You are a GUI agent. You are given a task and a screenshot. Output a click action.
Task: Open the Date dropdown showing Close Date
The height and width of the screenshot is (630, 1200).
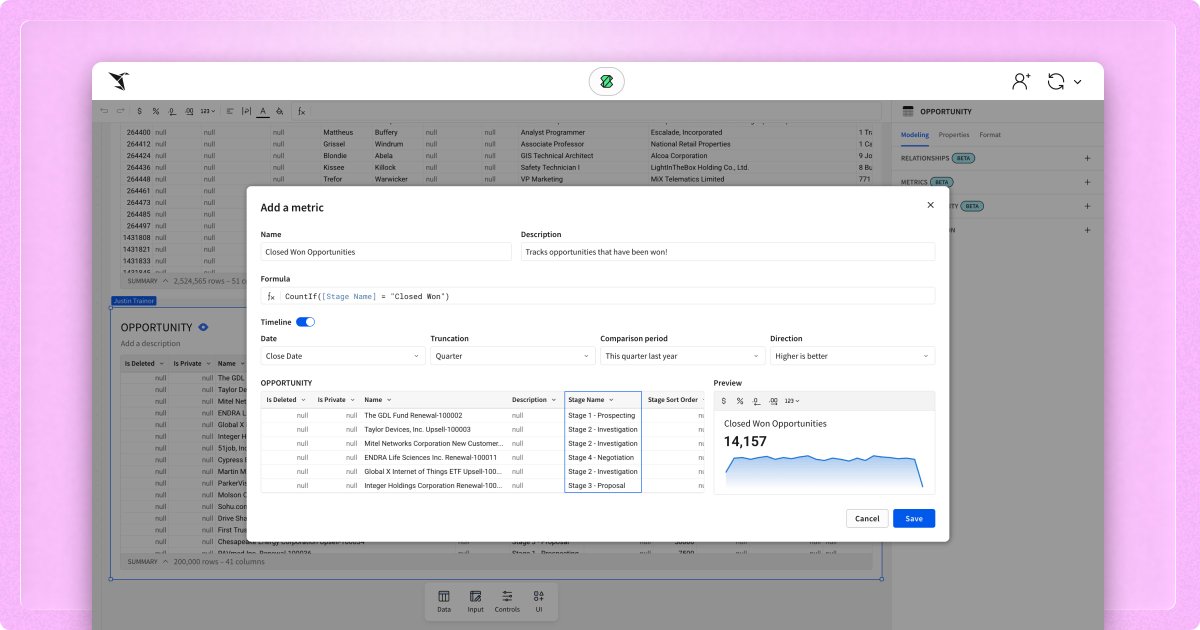click(x=343, y=356)
